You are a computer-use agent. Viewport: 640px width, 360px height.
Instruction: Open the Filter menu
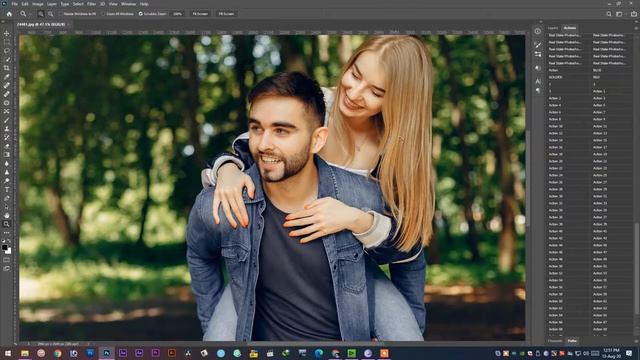(x=91, y=4)
